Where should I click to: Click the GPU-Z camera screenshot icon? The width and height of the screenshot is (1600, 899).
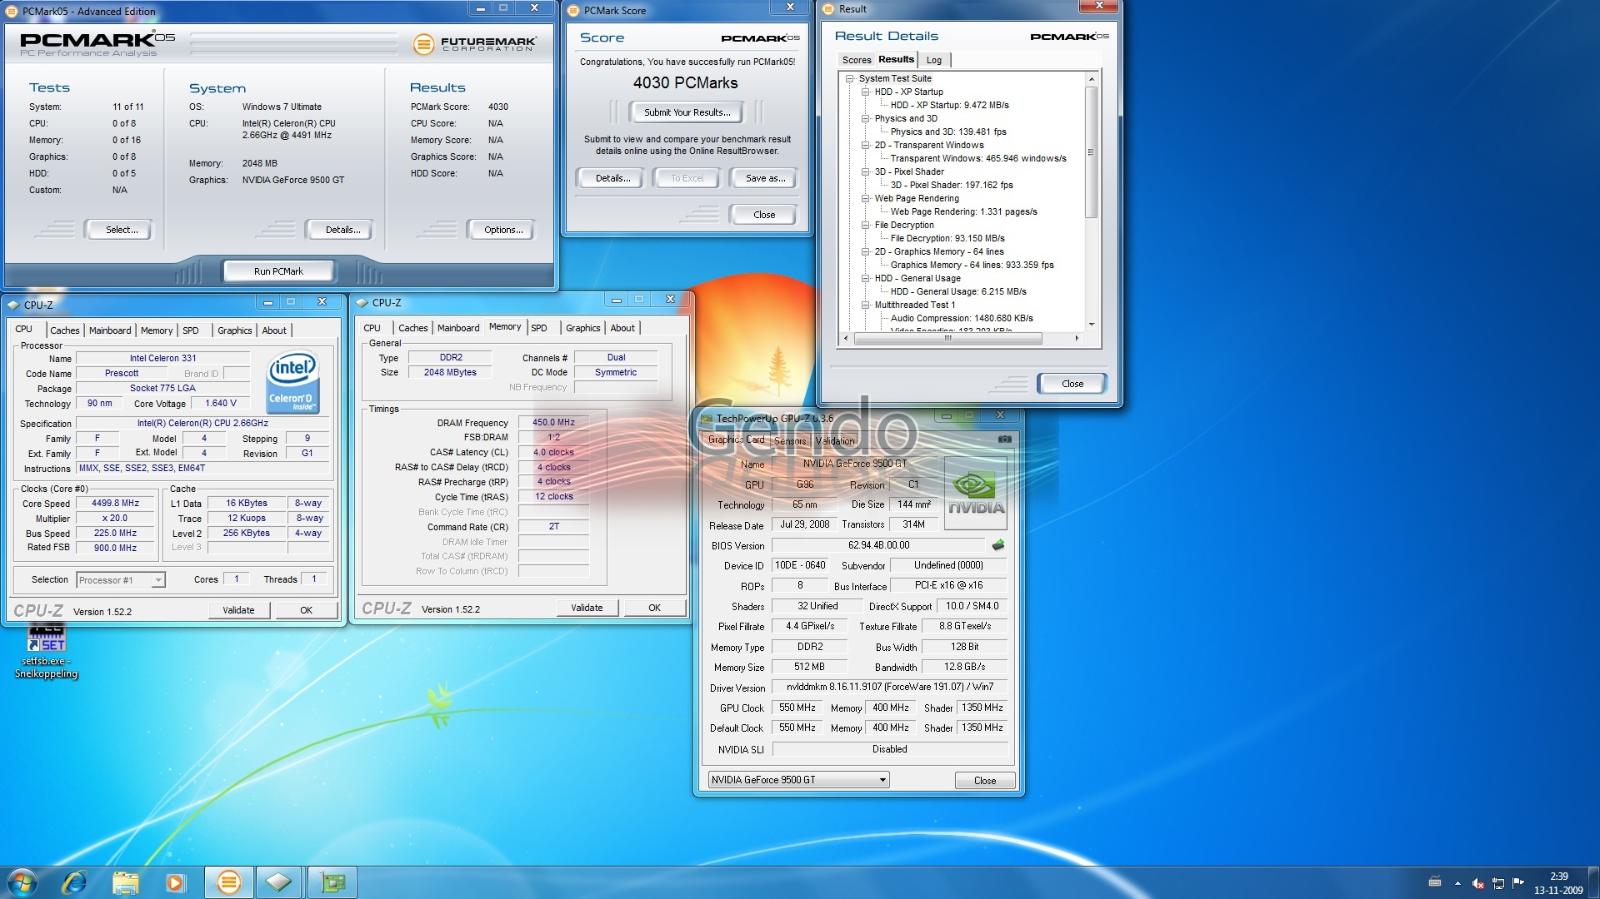click(1004, 439)
